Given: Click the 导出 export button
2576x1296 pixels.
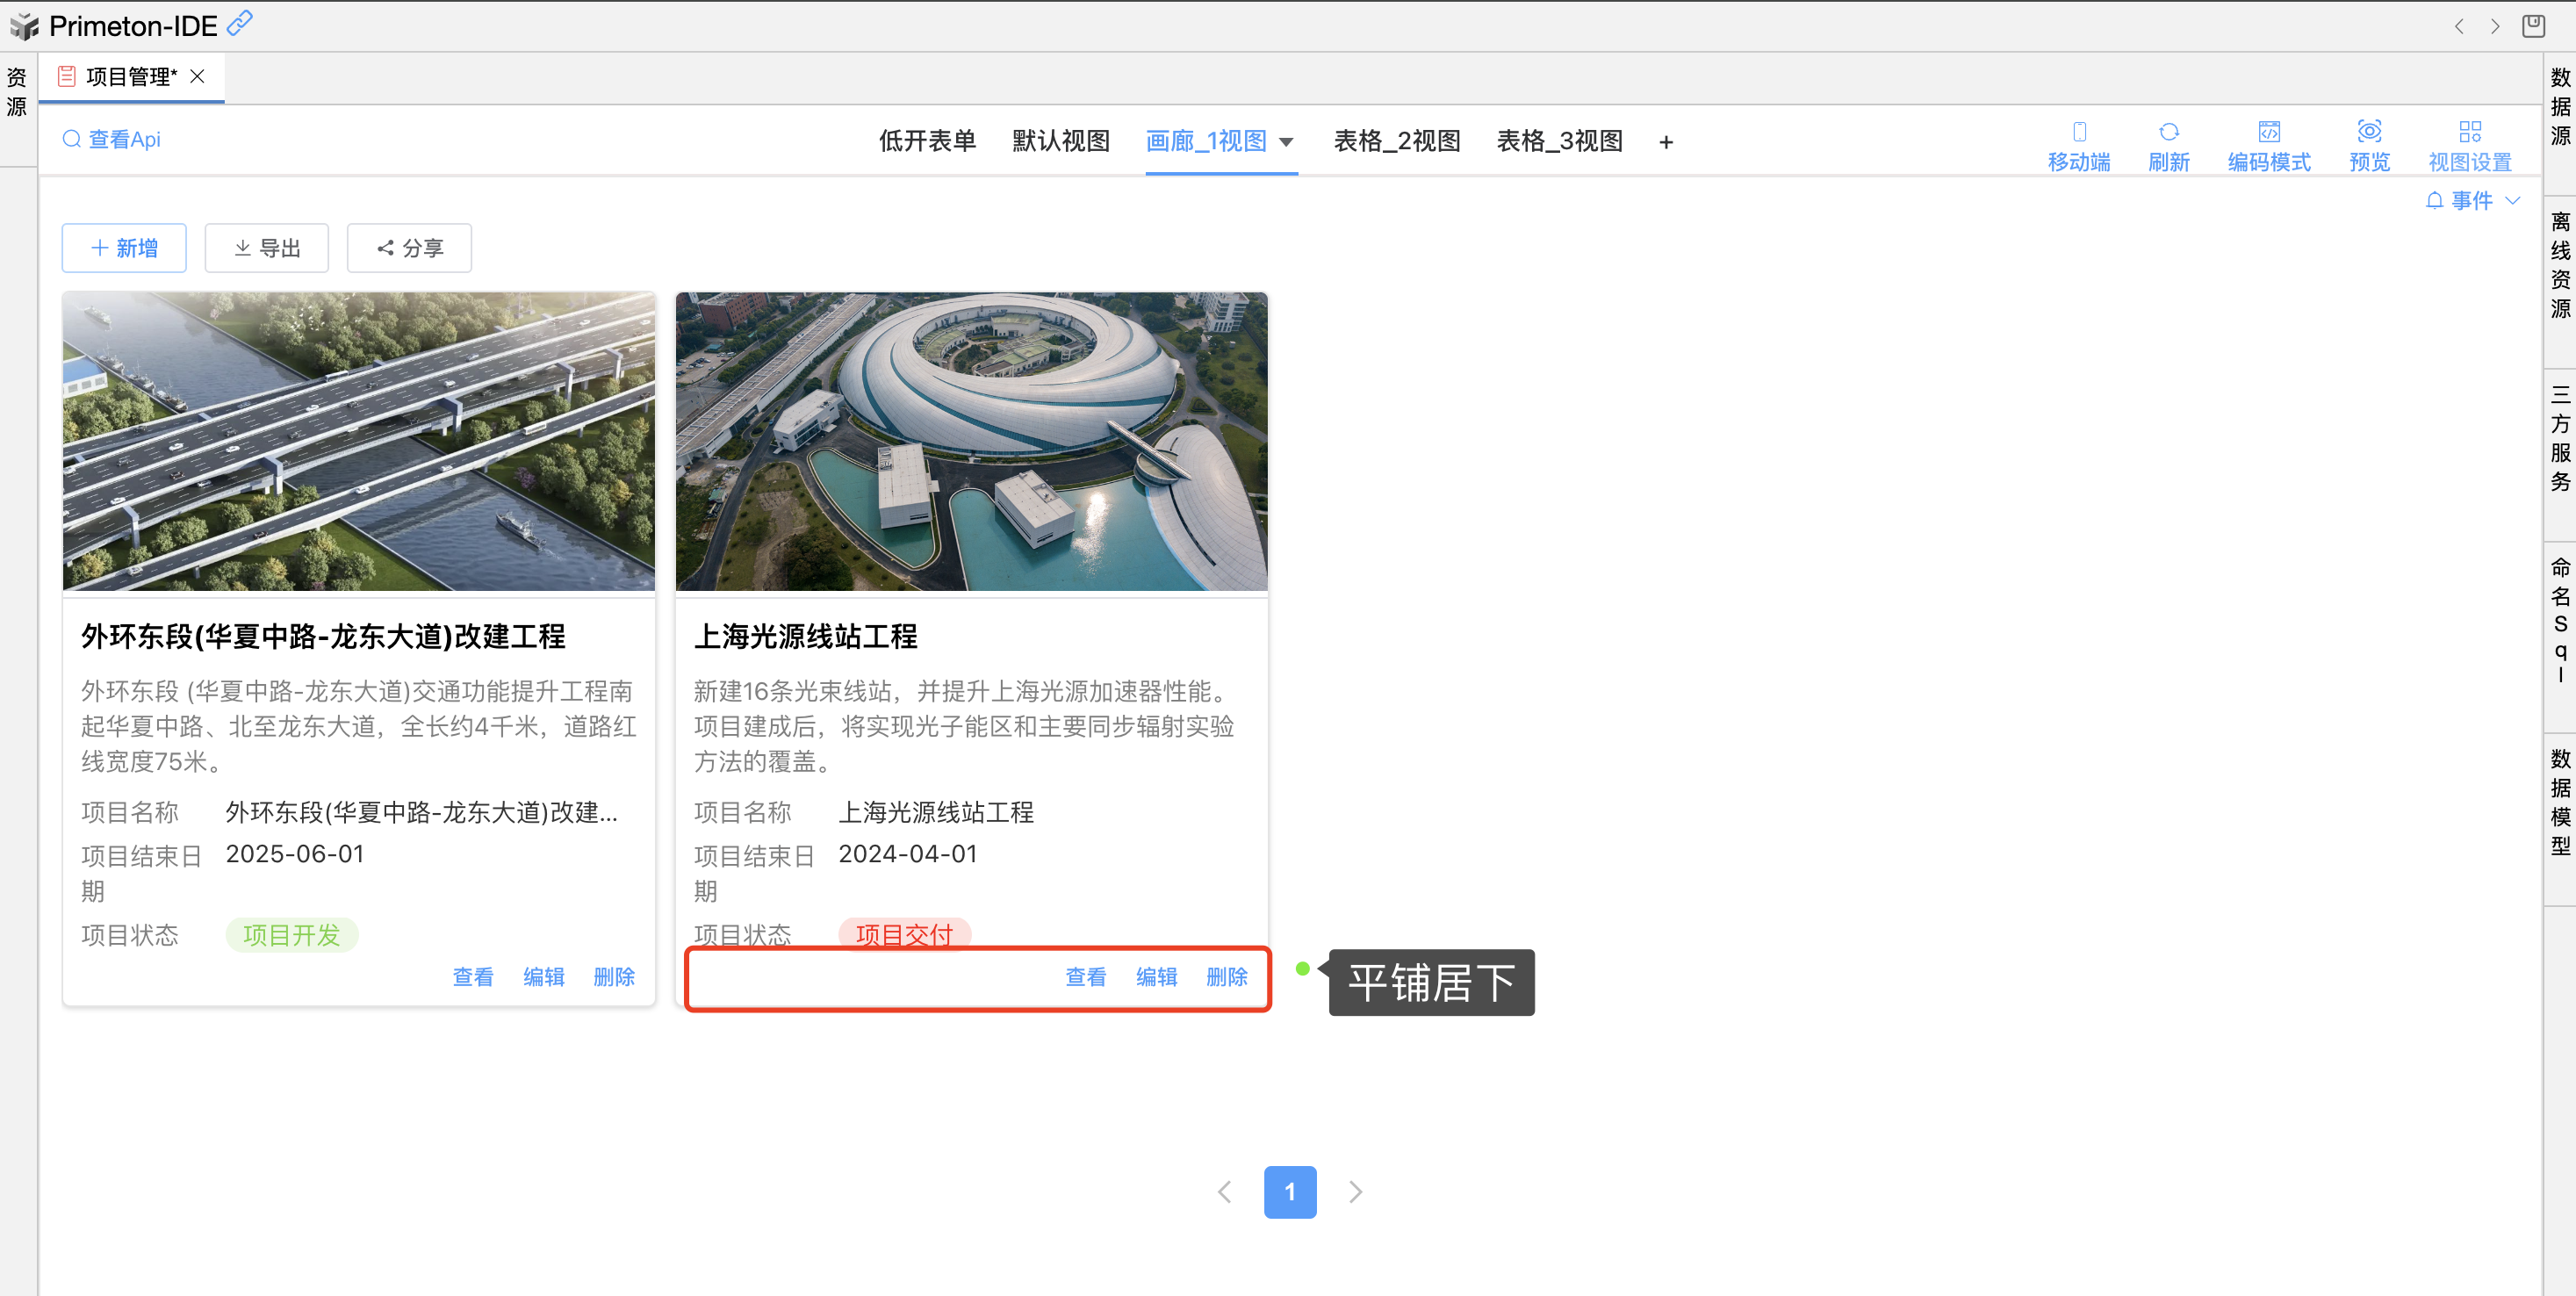Looking at the screenshot, I should pyautogui.click(x=267, y=248).
